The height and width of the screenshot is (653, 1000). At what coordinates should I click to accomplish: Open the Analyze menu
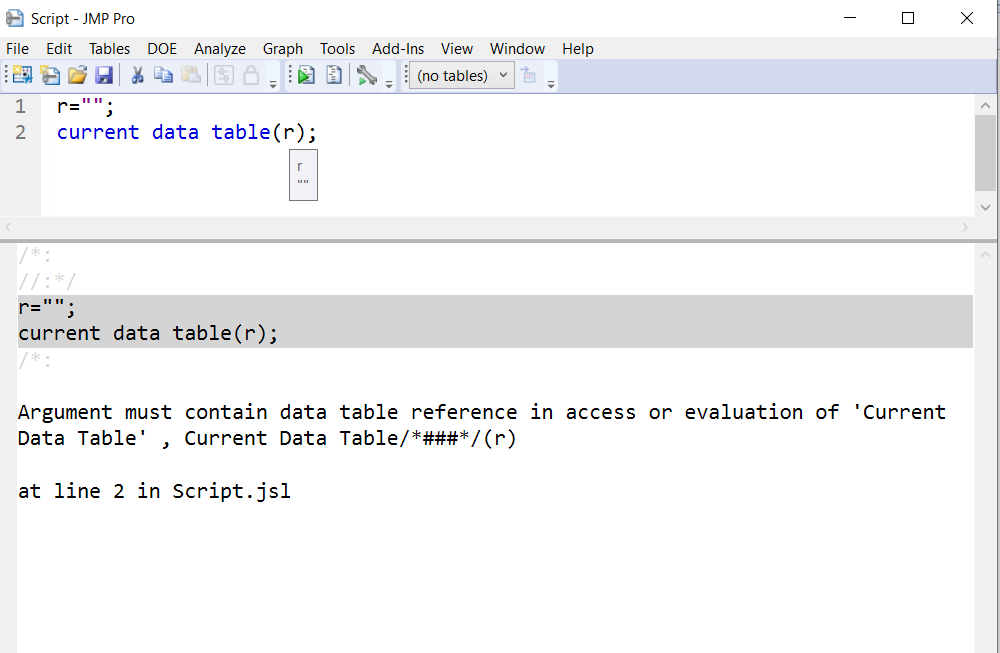(x=219, y=48)
